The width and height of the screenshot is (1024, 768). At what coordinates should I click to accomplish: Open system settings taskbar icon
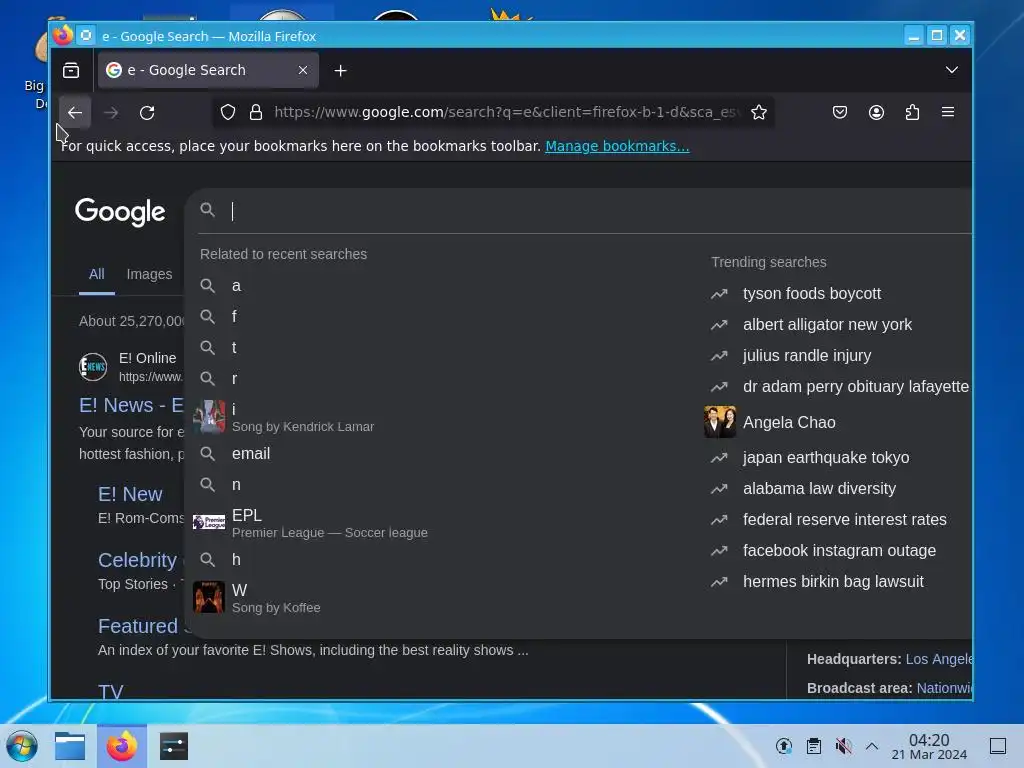174,746
